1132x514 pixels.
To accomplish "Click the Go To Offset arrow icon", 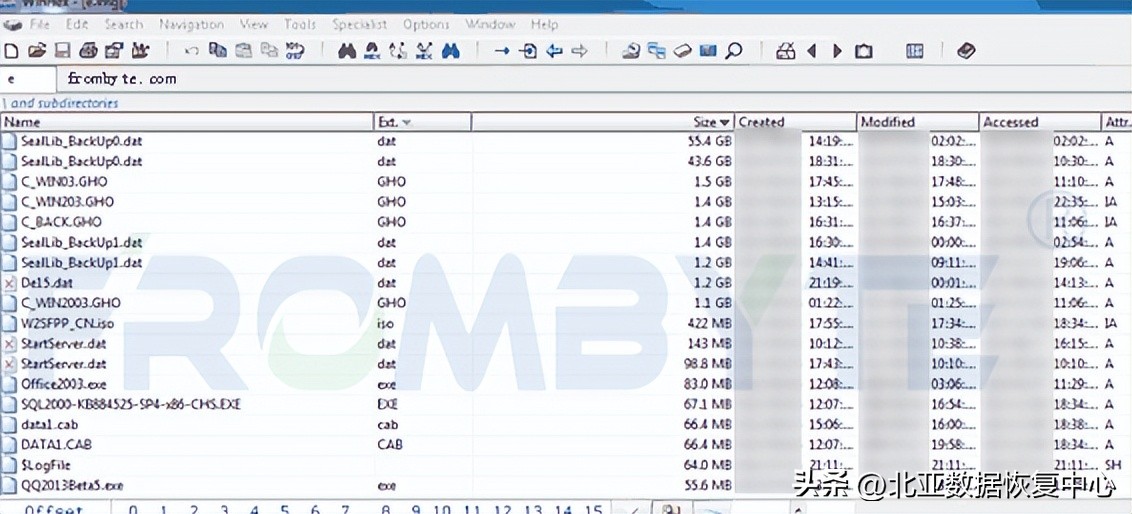I will pos(502,51).
